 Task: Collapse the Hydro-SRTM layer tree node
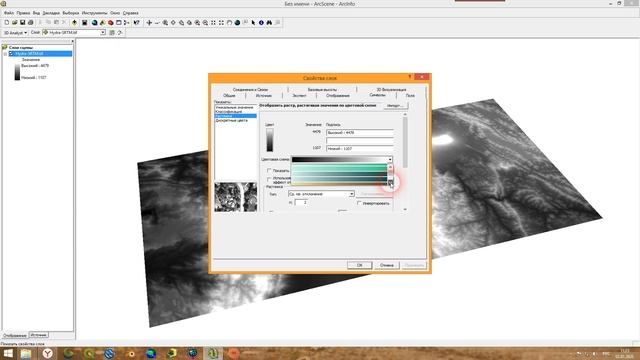click(x=5, y=53)
